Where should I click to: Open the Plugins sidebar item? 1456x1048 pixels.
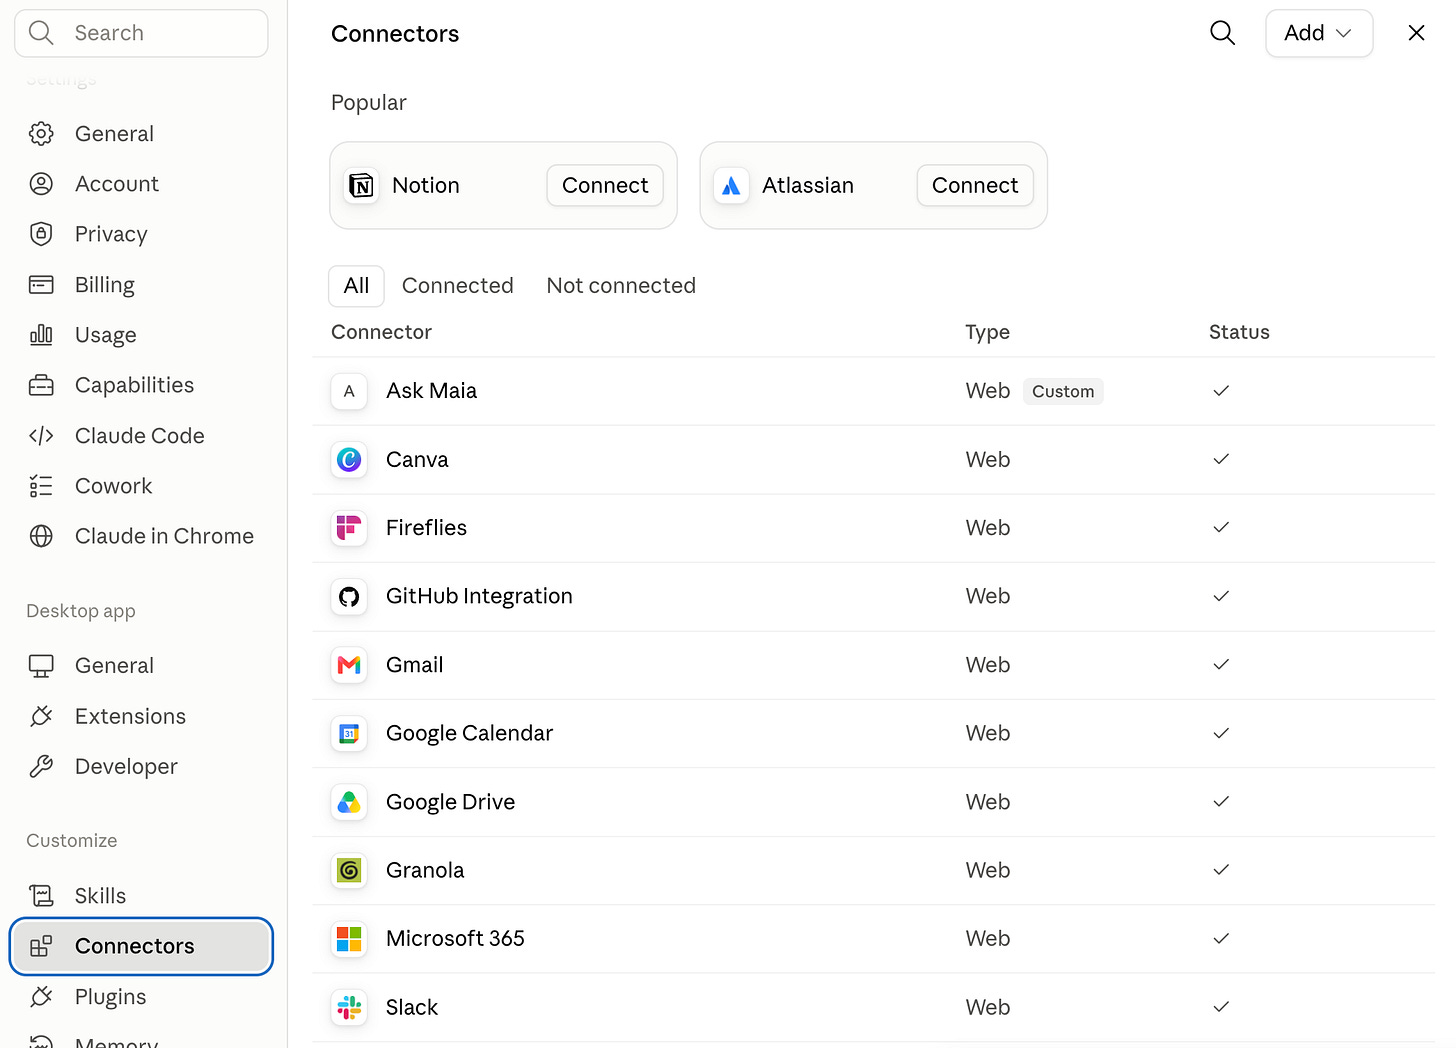[x=141, y=997]
